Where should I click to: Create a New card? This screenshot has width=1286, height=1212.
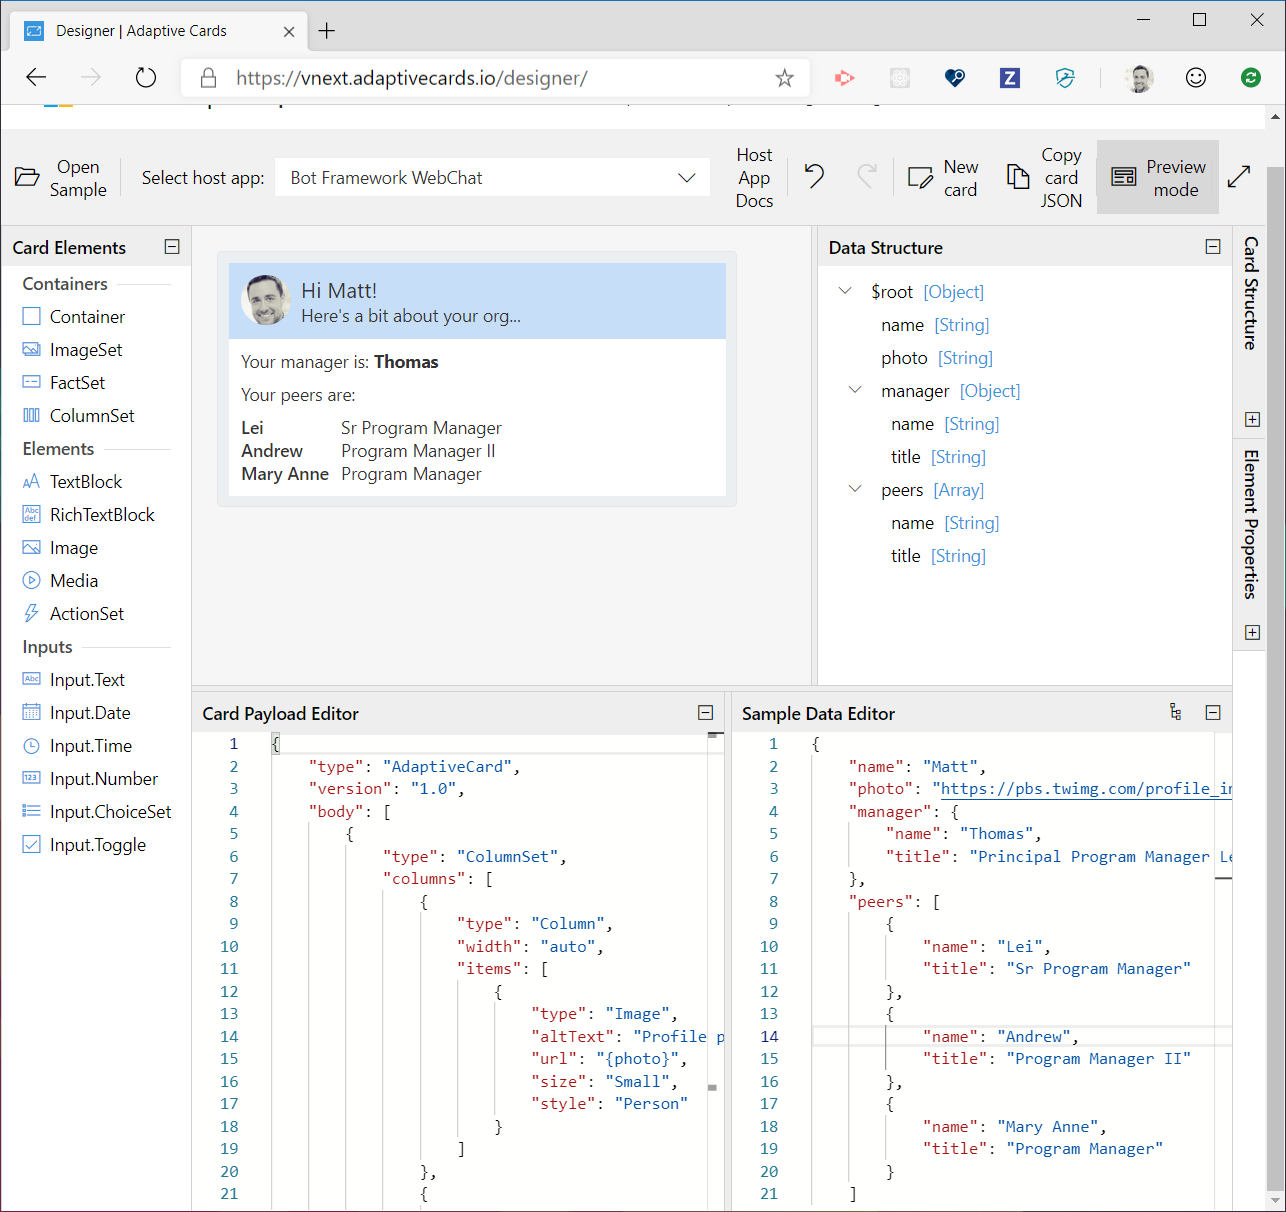(943, 177)
